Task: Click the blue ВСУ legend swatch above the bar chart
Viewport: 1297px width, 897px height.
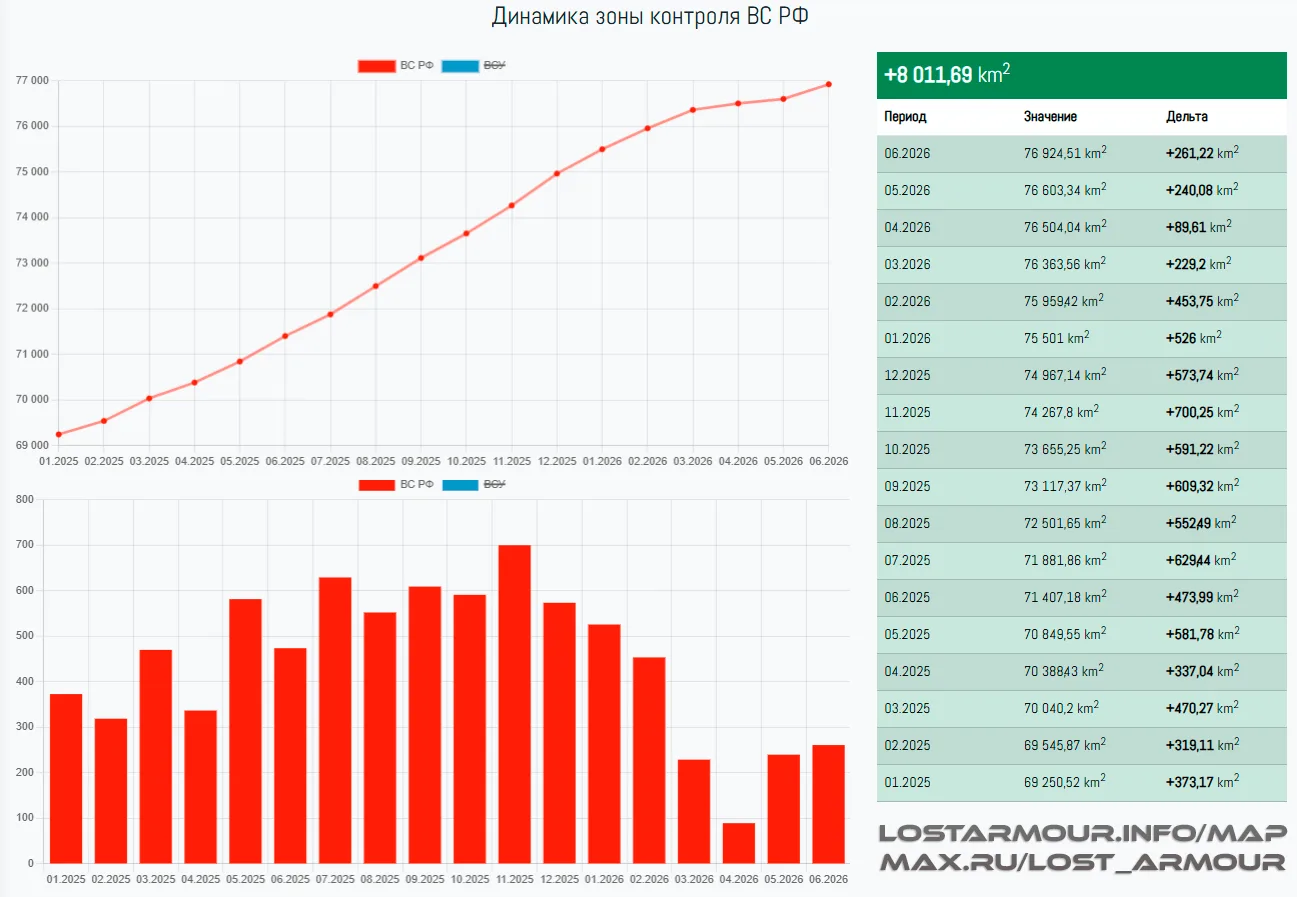Action: [460, 485]
